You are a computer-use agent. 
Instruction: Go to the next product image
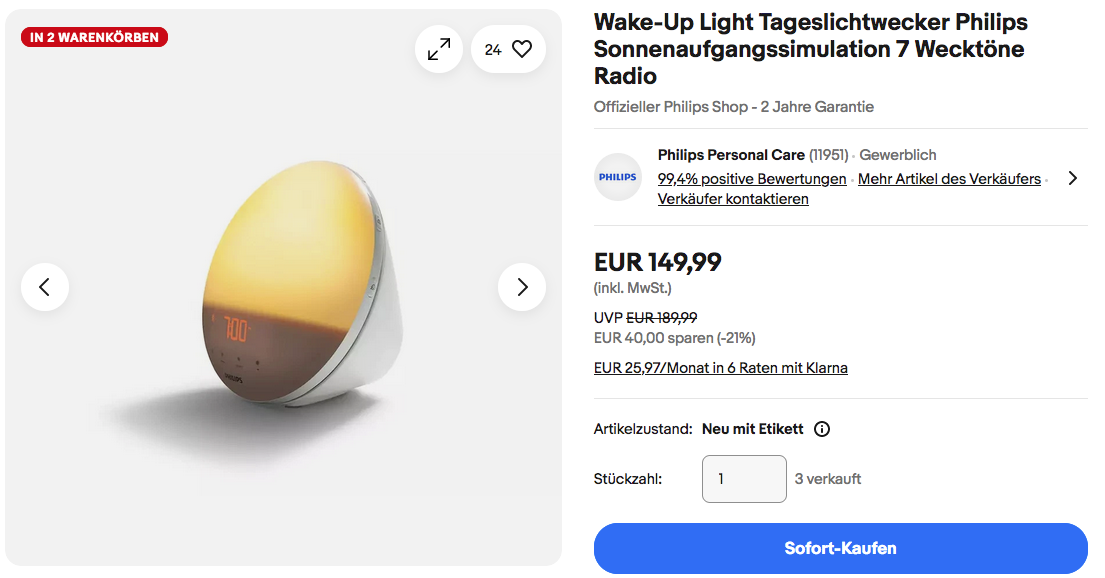click(522, 287)
